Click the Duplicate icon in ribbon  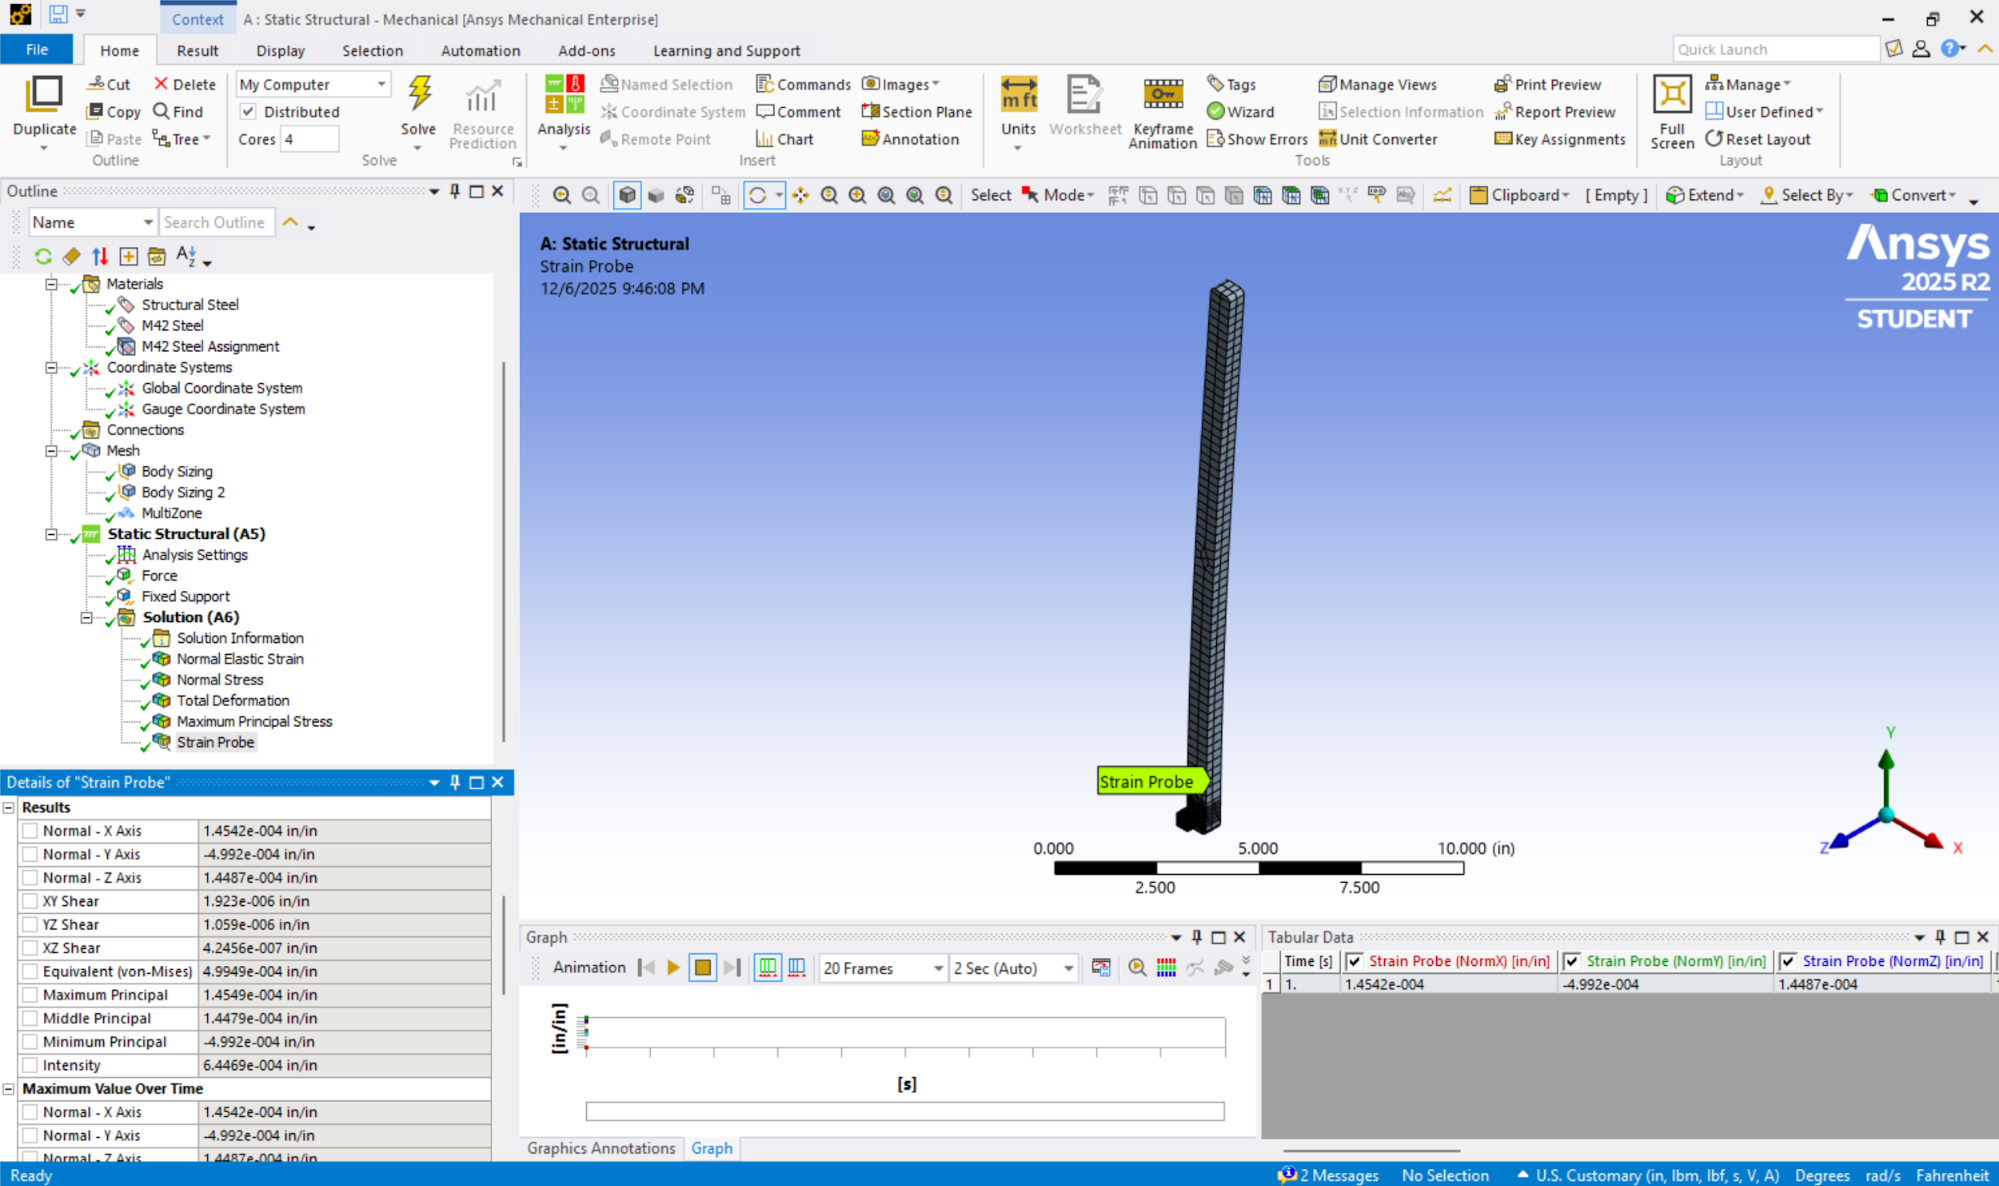coord(44,95)
